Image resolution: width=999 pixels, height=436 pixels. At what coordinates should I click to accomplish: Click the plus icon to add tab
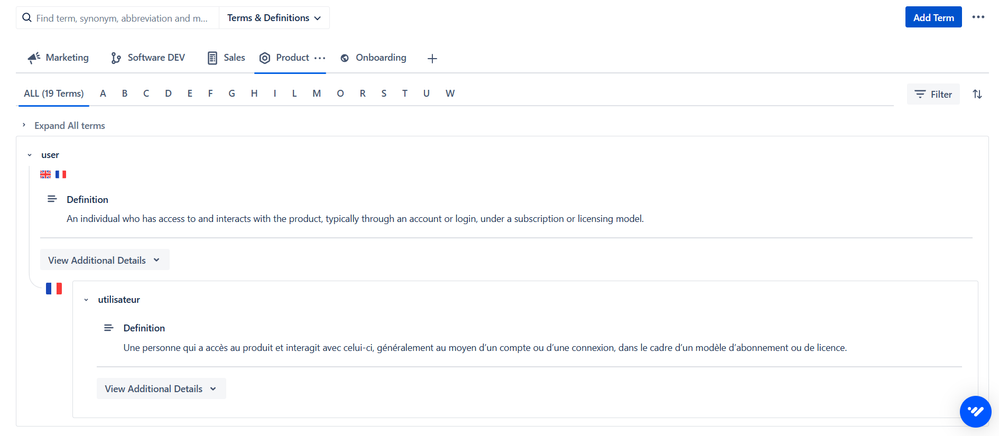click(432, 59)
